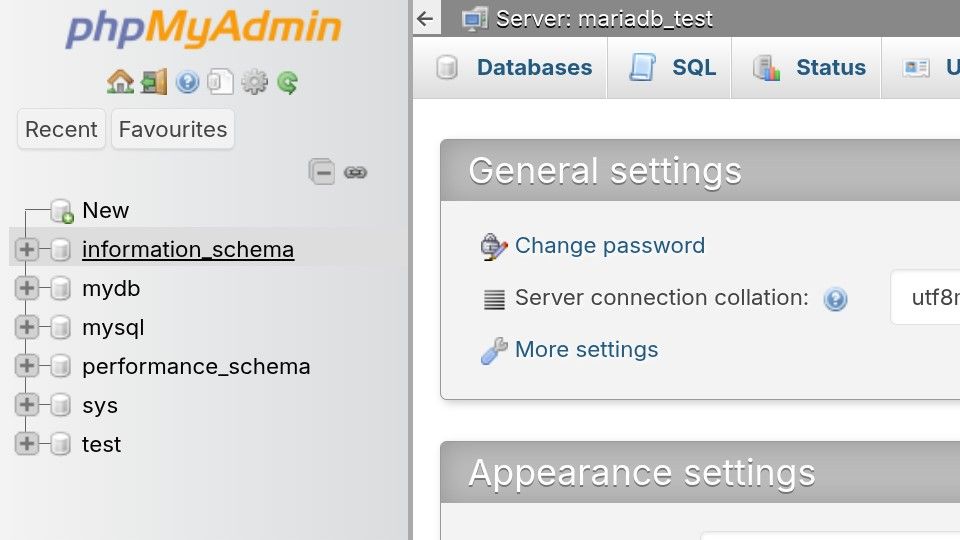Expand the test database node

click(x=27, y=444)
